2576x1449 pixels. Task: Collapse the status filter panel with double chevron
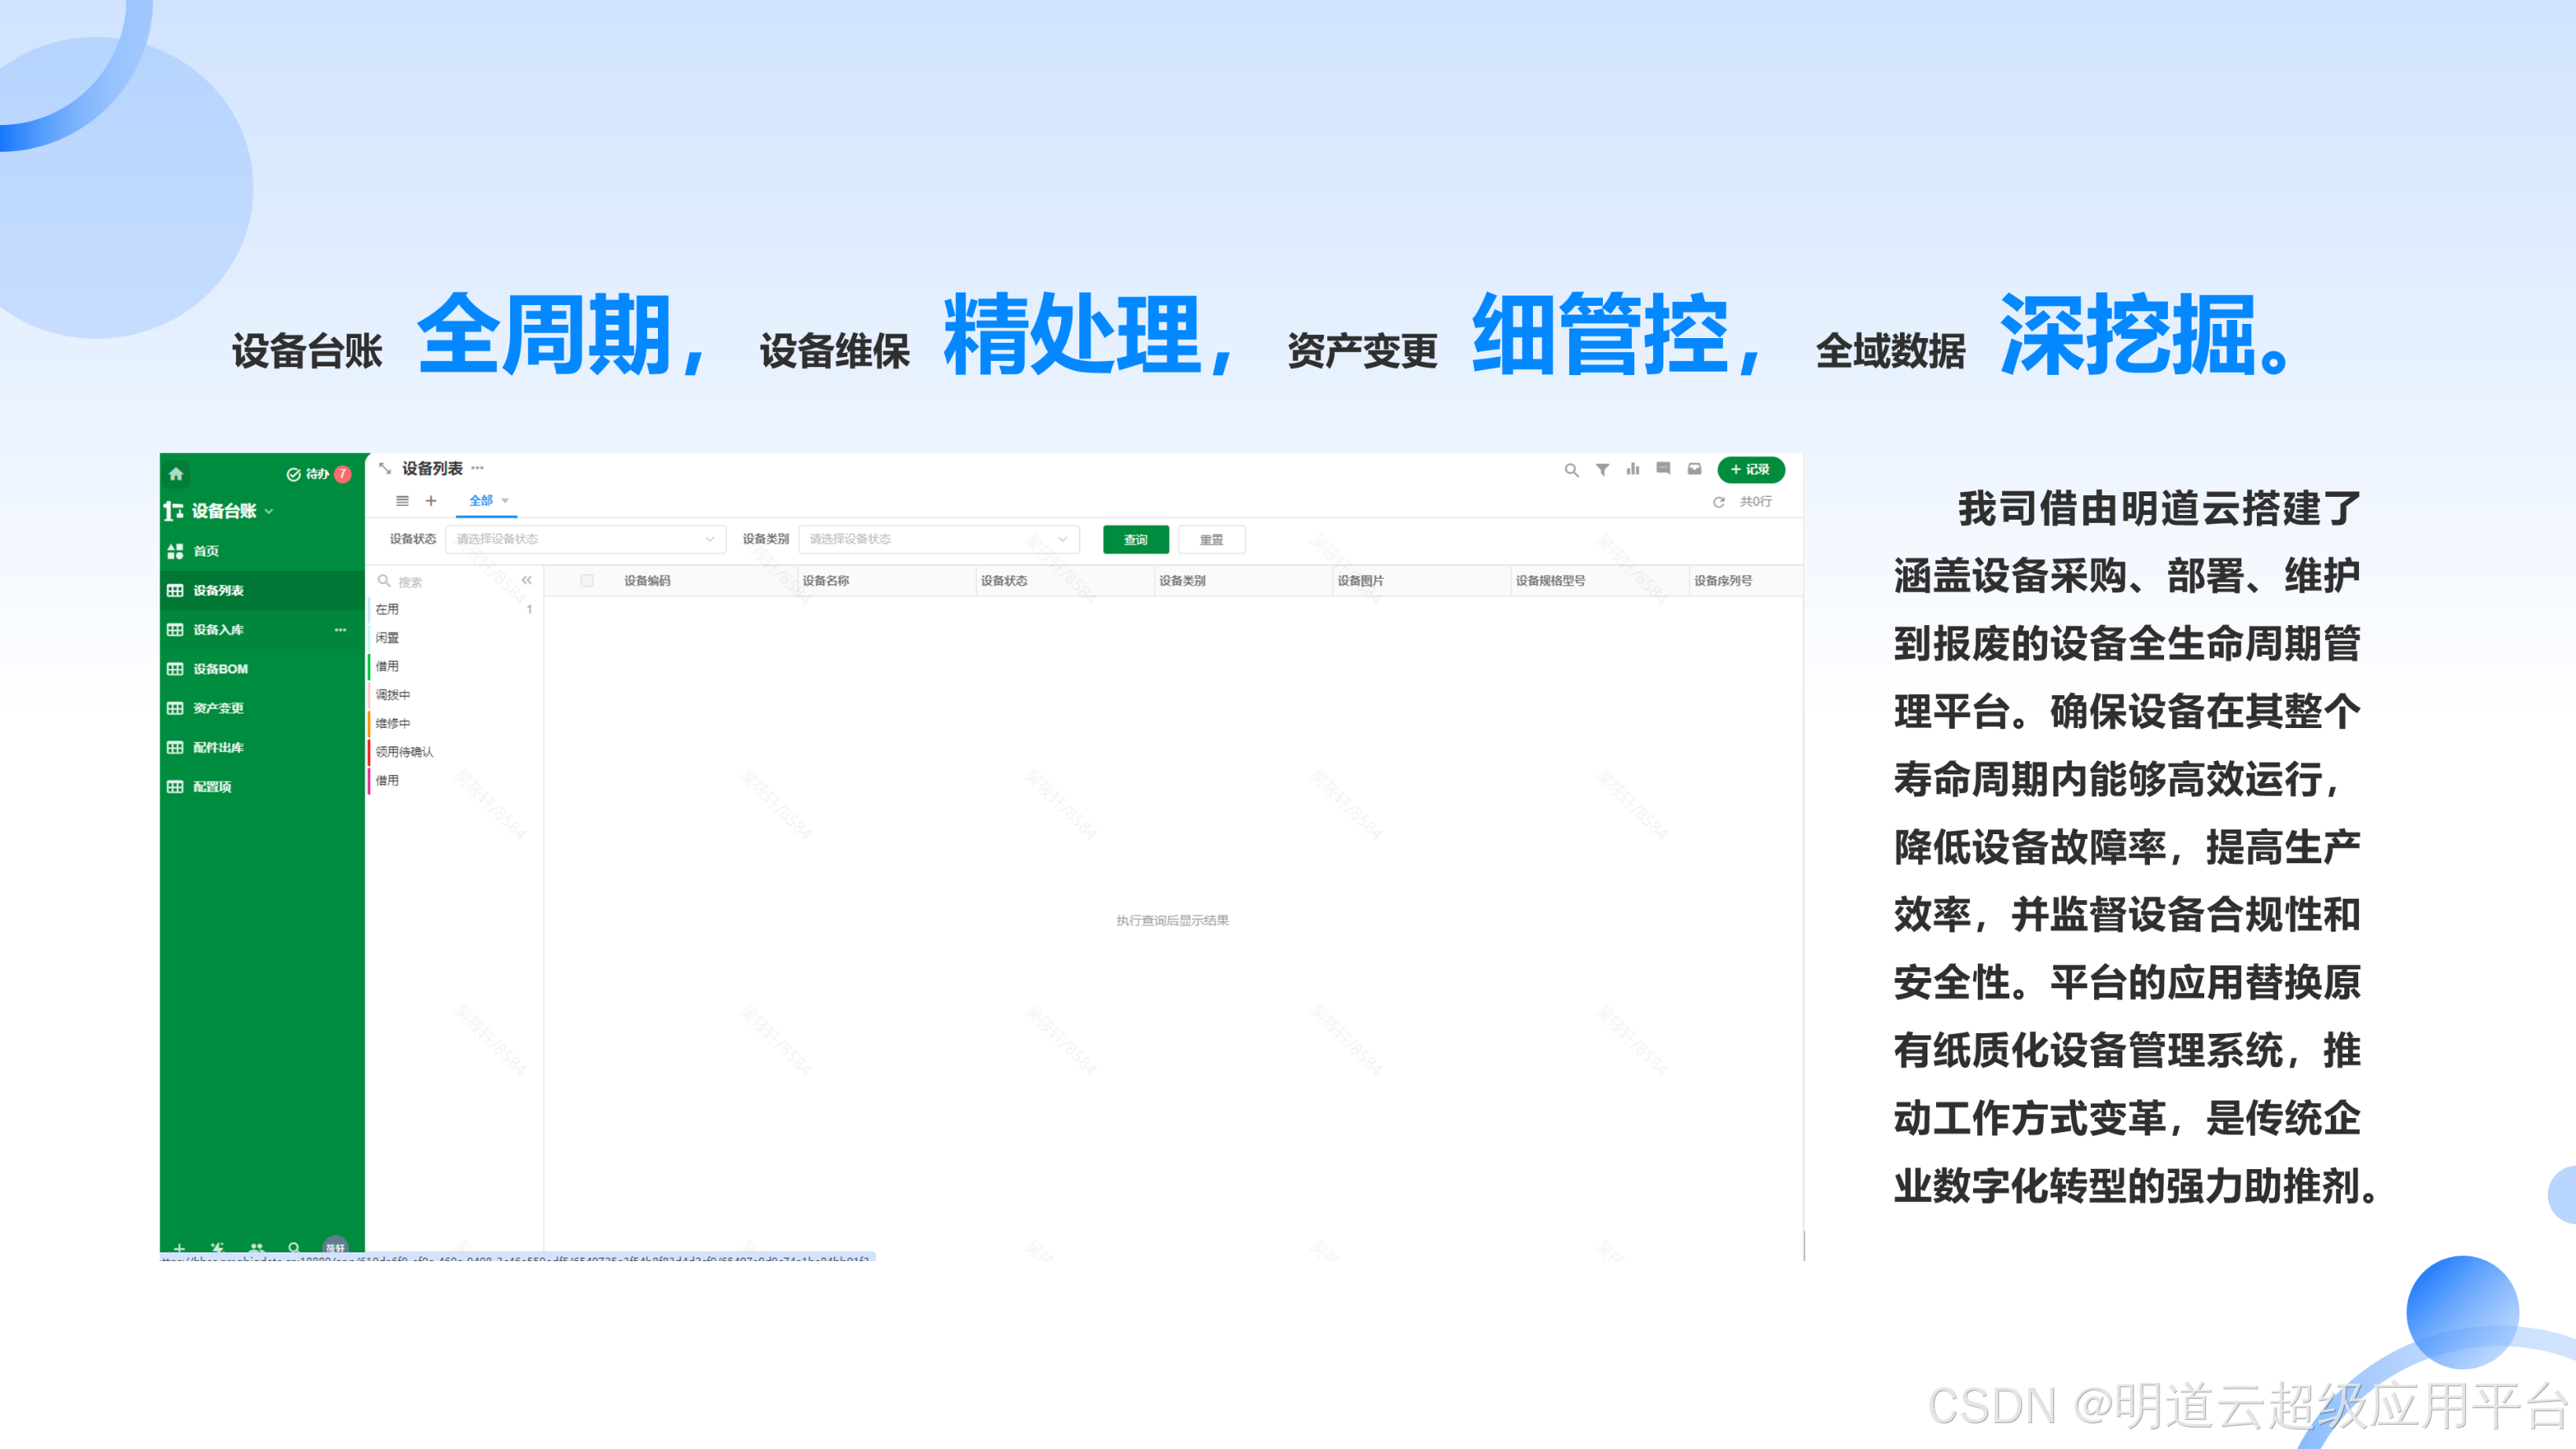527,580
